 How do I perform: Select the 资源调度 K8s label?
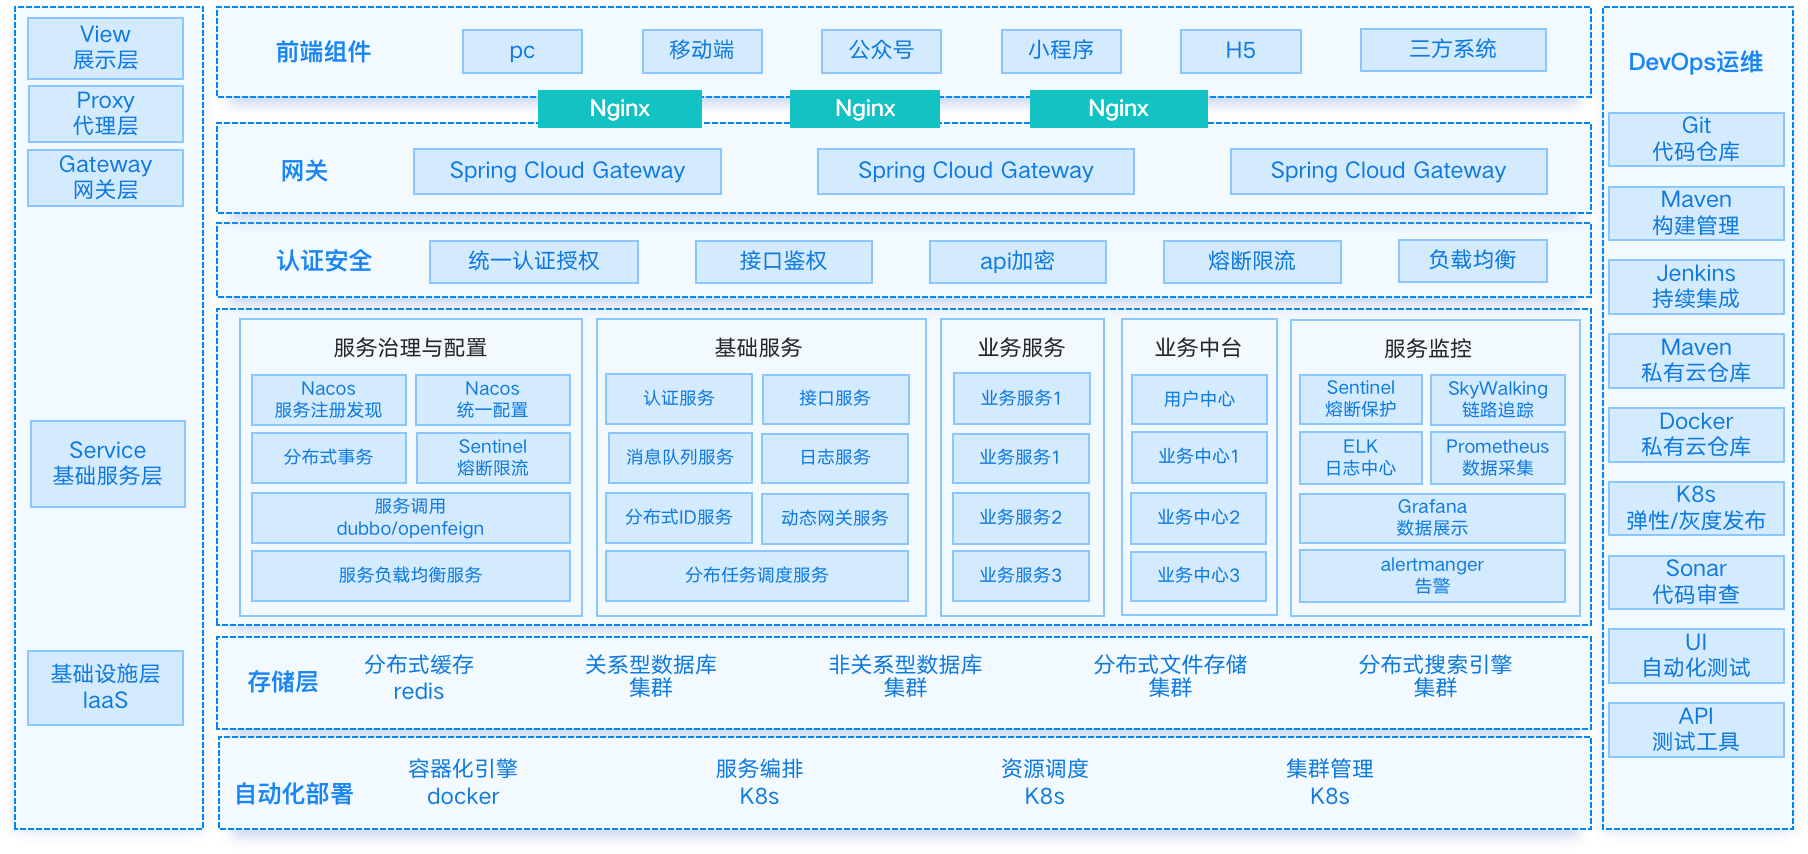click(x=1045, y=782)
